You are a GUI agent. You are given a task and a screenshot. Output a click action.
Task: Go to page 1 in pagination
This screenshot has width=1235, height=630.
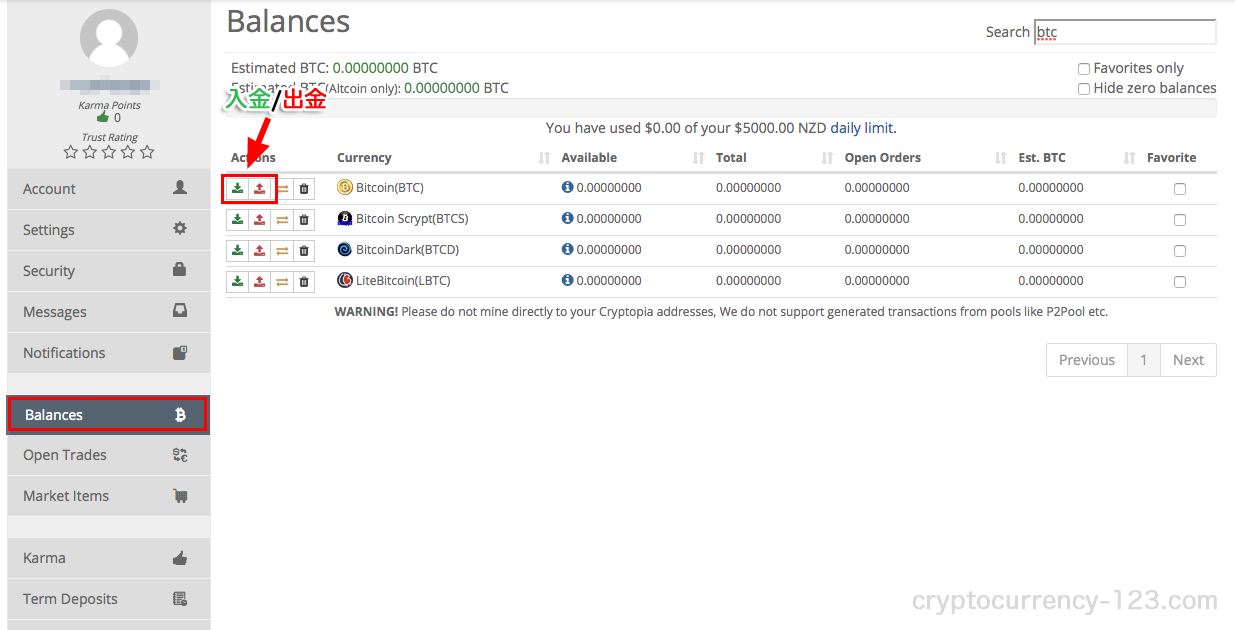(x=1144, y=360)
